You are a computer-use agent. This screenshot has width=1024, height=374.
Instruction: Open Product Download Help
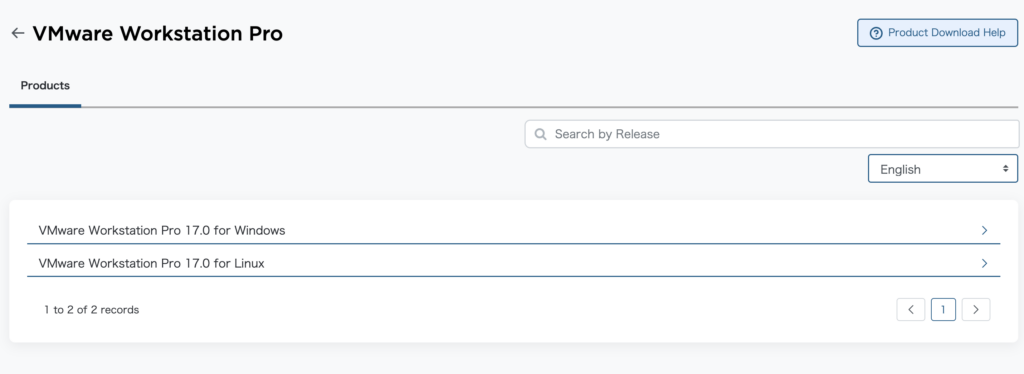[x=937, y=33]
